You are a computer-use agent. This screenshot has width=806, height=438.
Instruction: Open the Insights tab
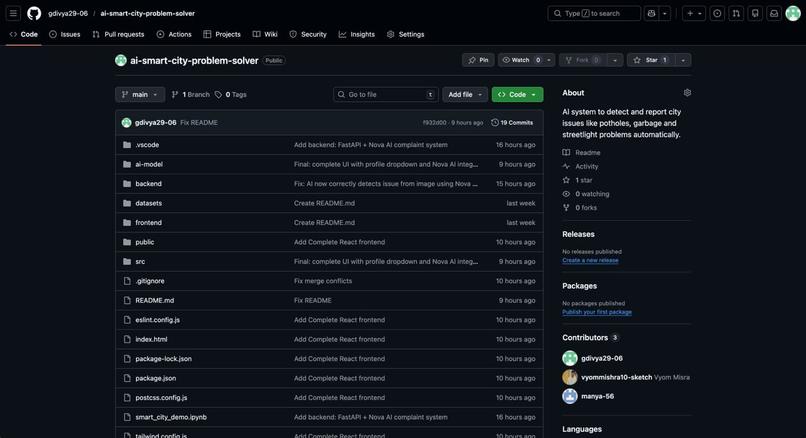click(x=357, y=34)
